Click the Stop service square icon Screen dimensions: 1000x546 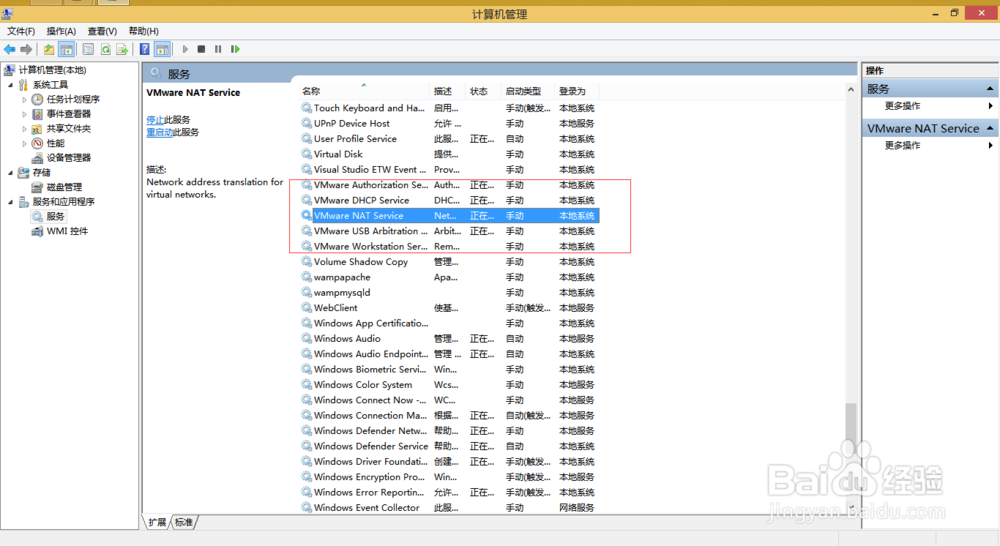[202, 49]
